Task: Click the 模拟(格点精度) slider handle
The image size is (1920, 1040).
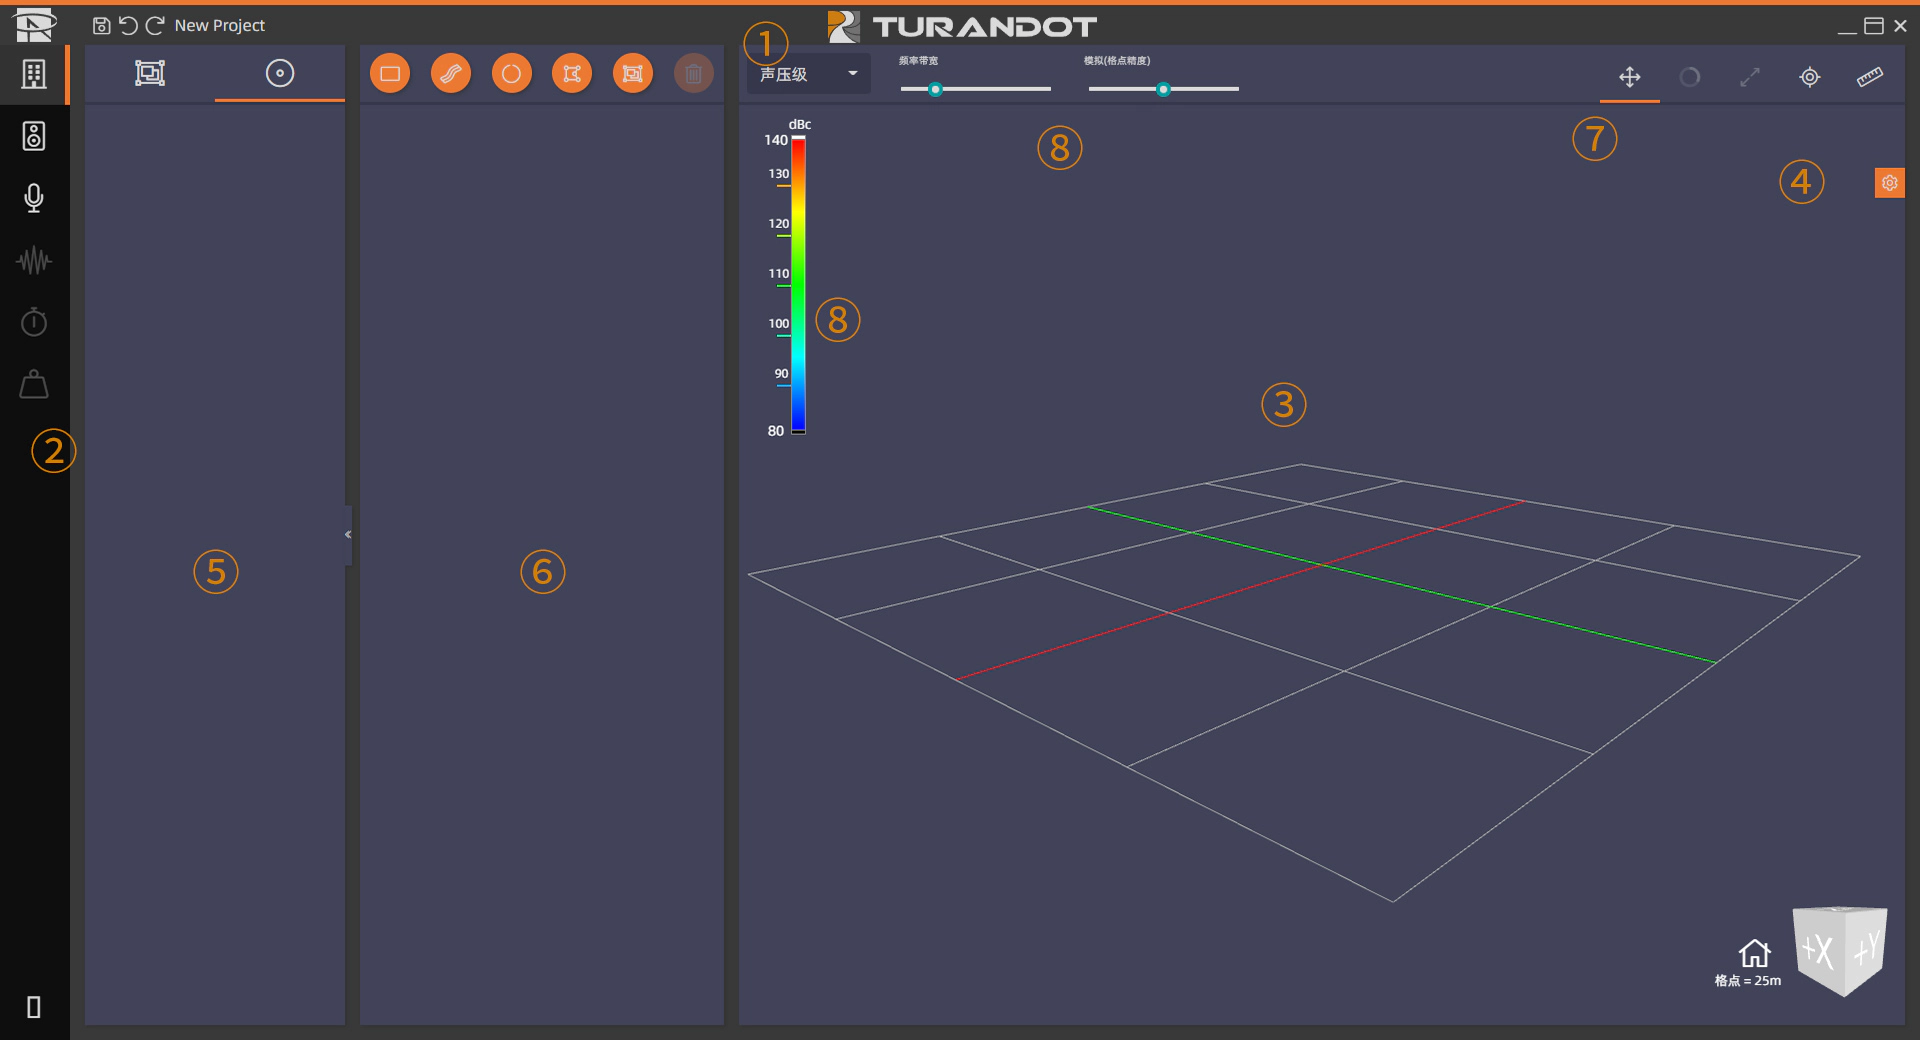Action: click(1163, 90)
